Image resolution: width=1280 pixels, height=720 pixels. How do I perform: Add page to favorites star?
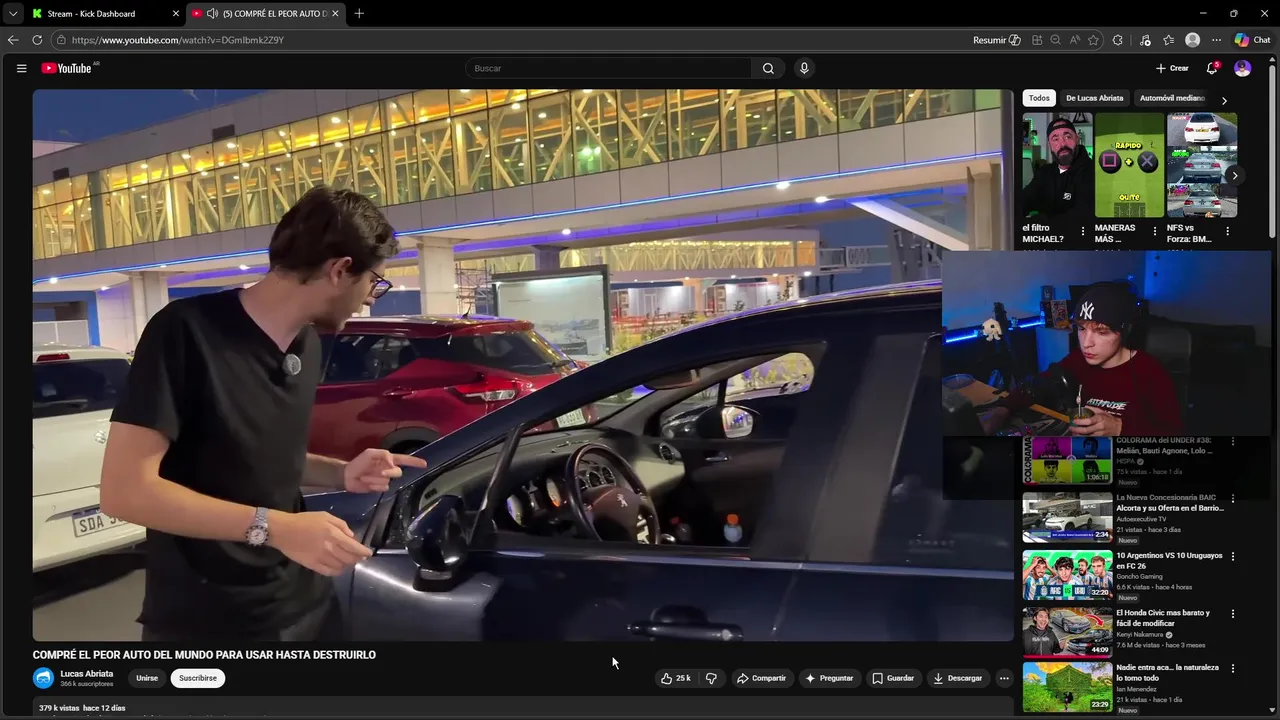pos(1093,40)
